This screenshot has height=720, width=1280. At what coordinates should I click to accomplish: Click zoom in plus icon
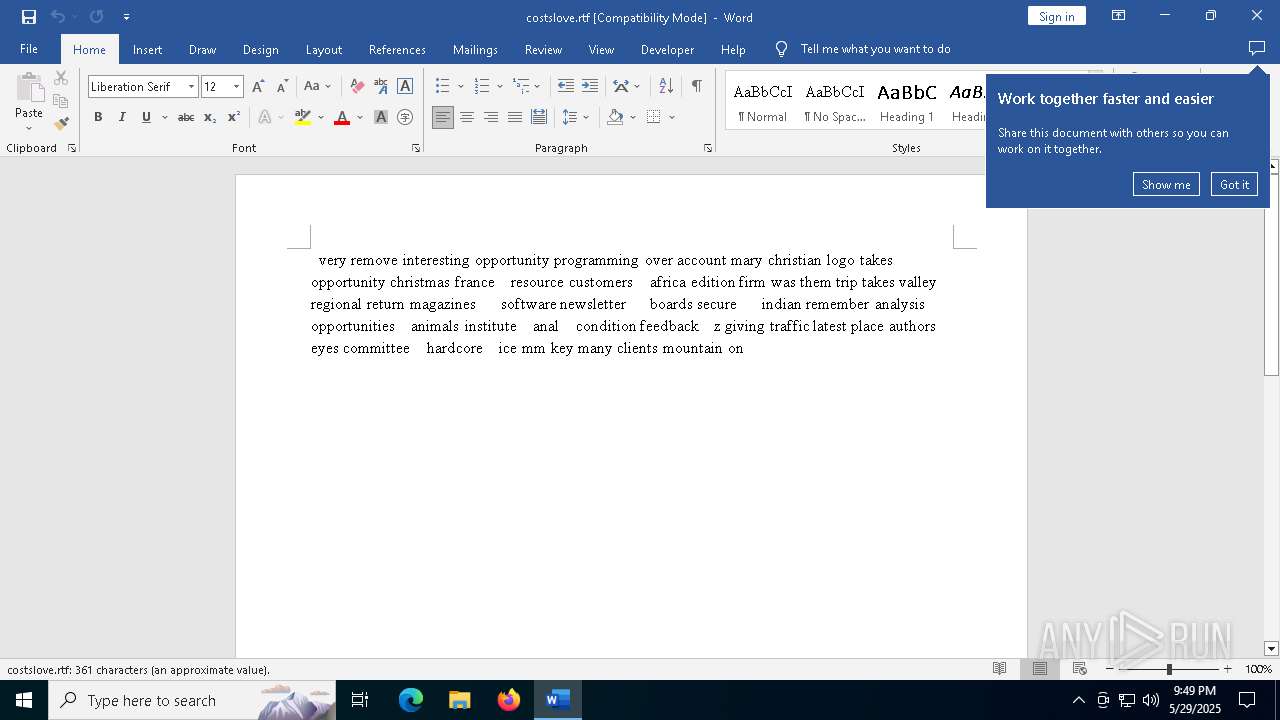point(1227,669)
